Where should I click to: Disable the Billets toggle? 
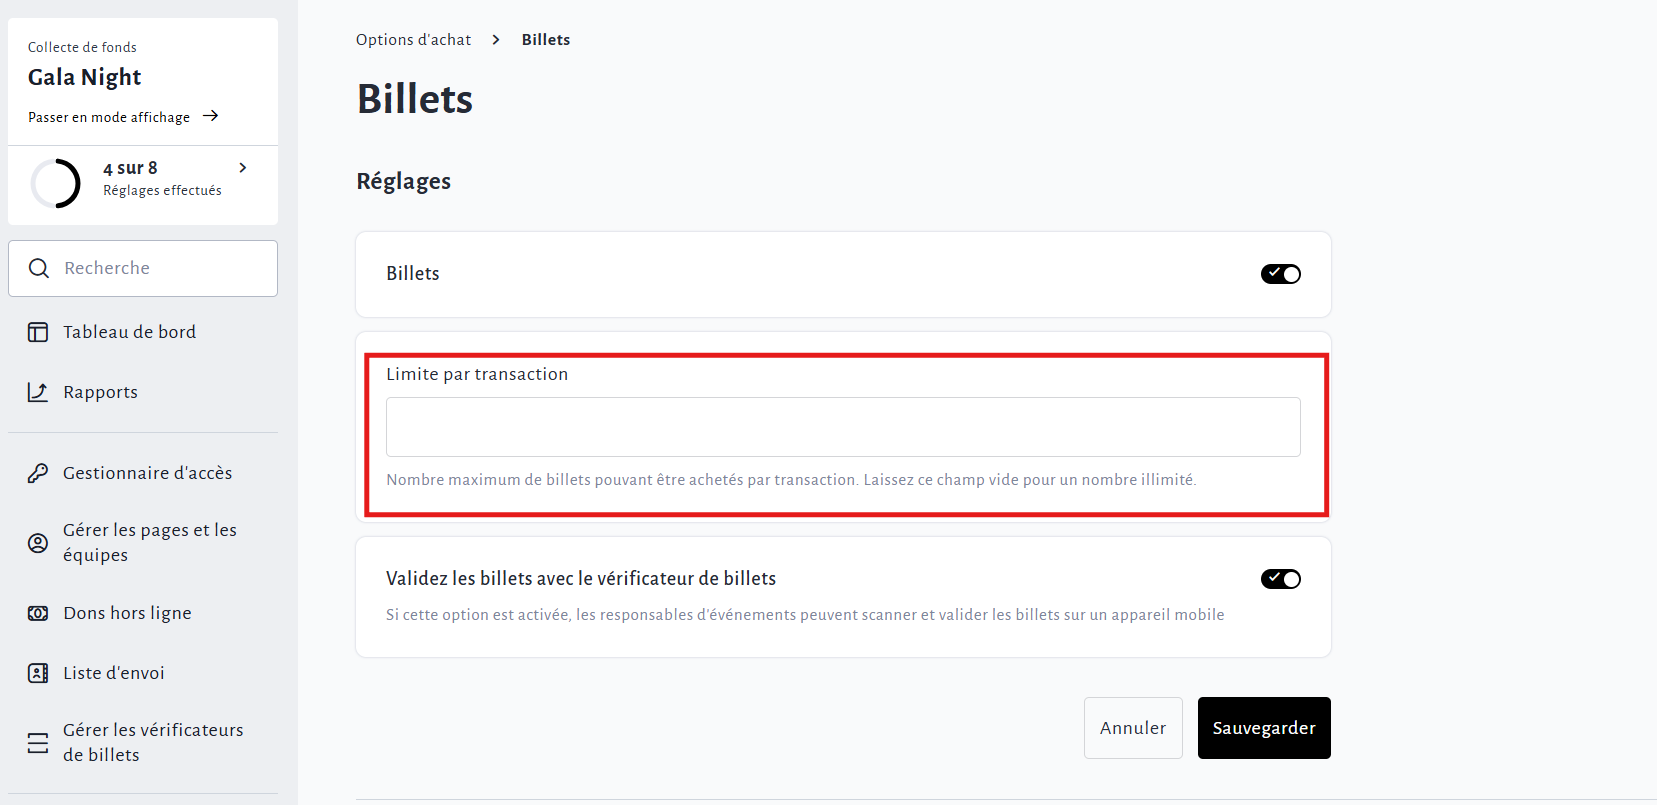(1280, 274)
